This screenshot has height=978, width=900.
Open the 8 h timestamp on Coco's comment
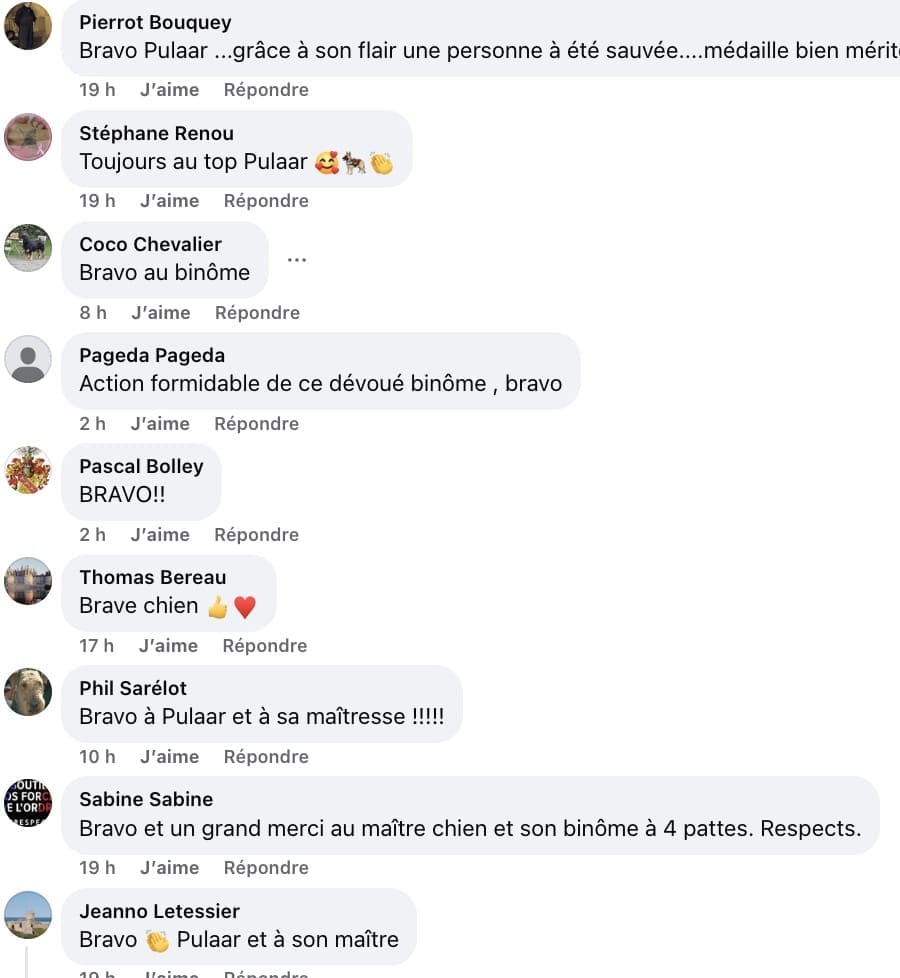(93, 313)
